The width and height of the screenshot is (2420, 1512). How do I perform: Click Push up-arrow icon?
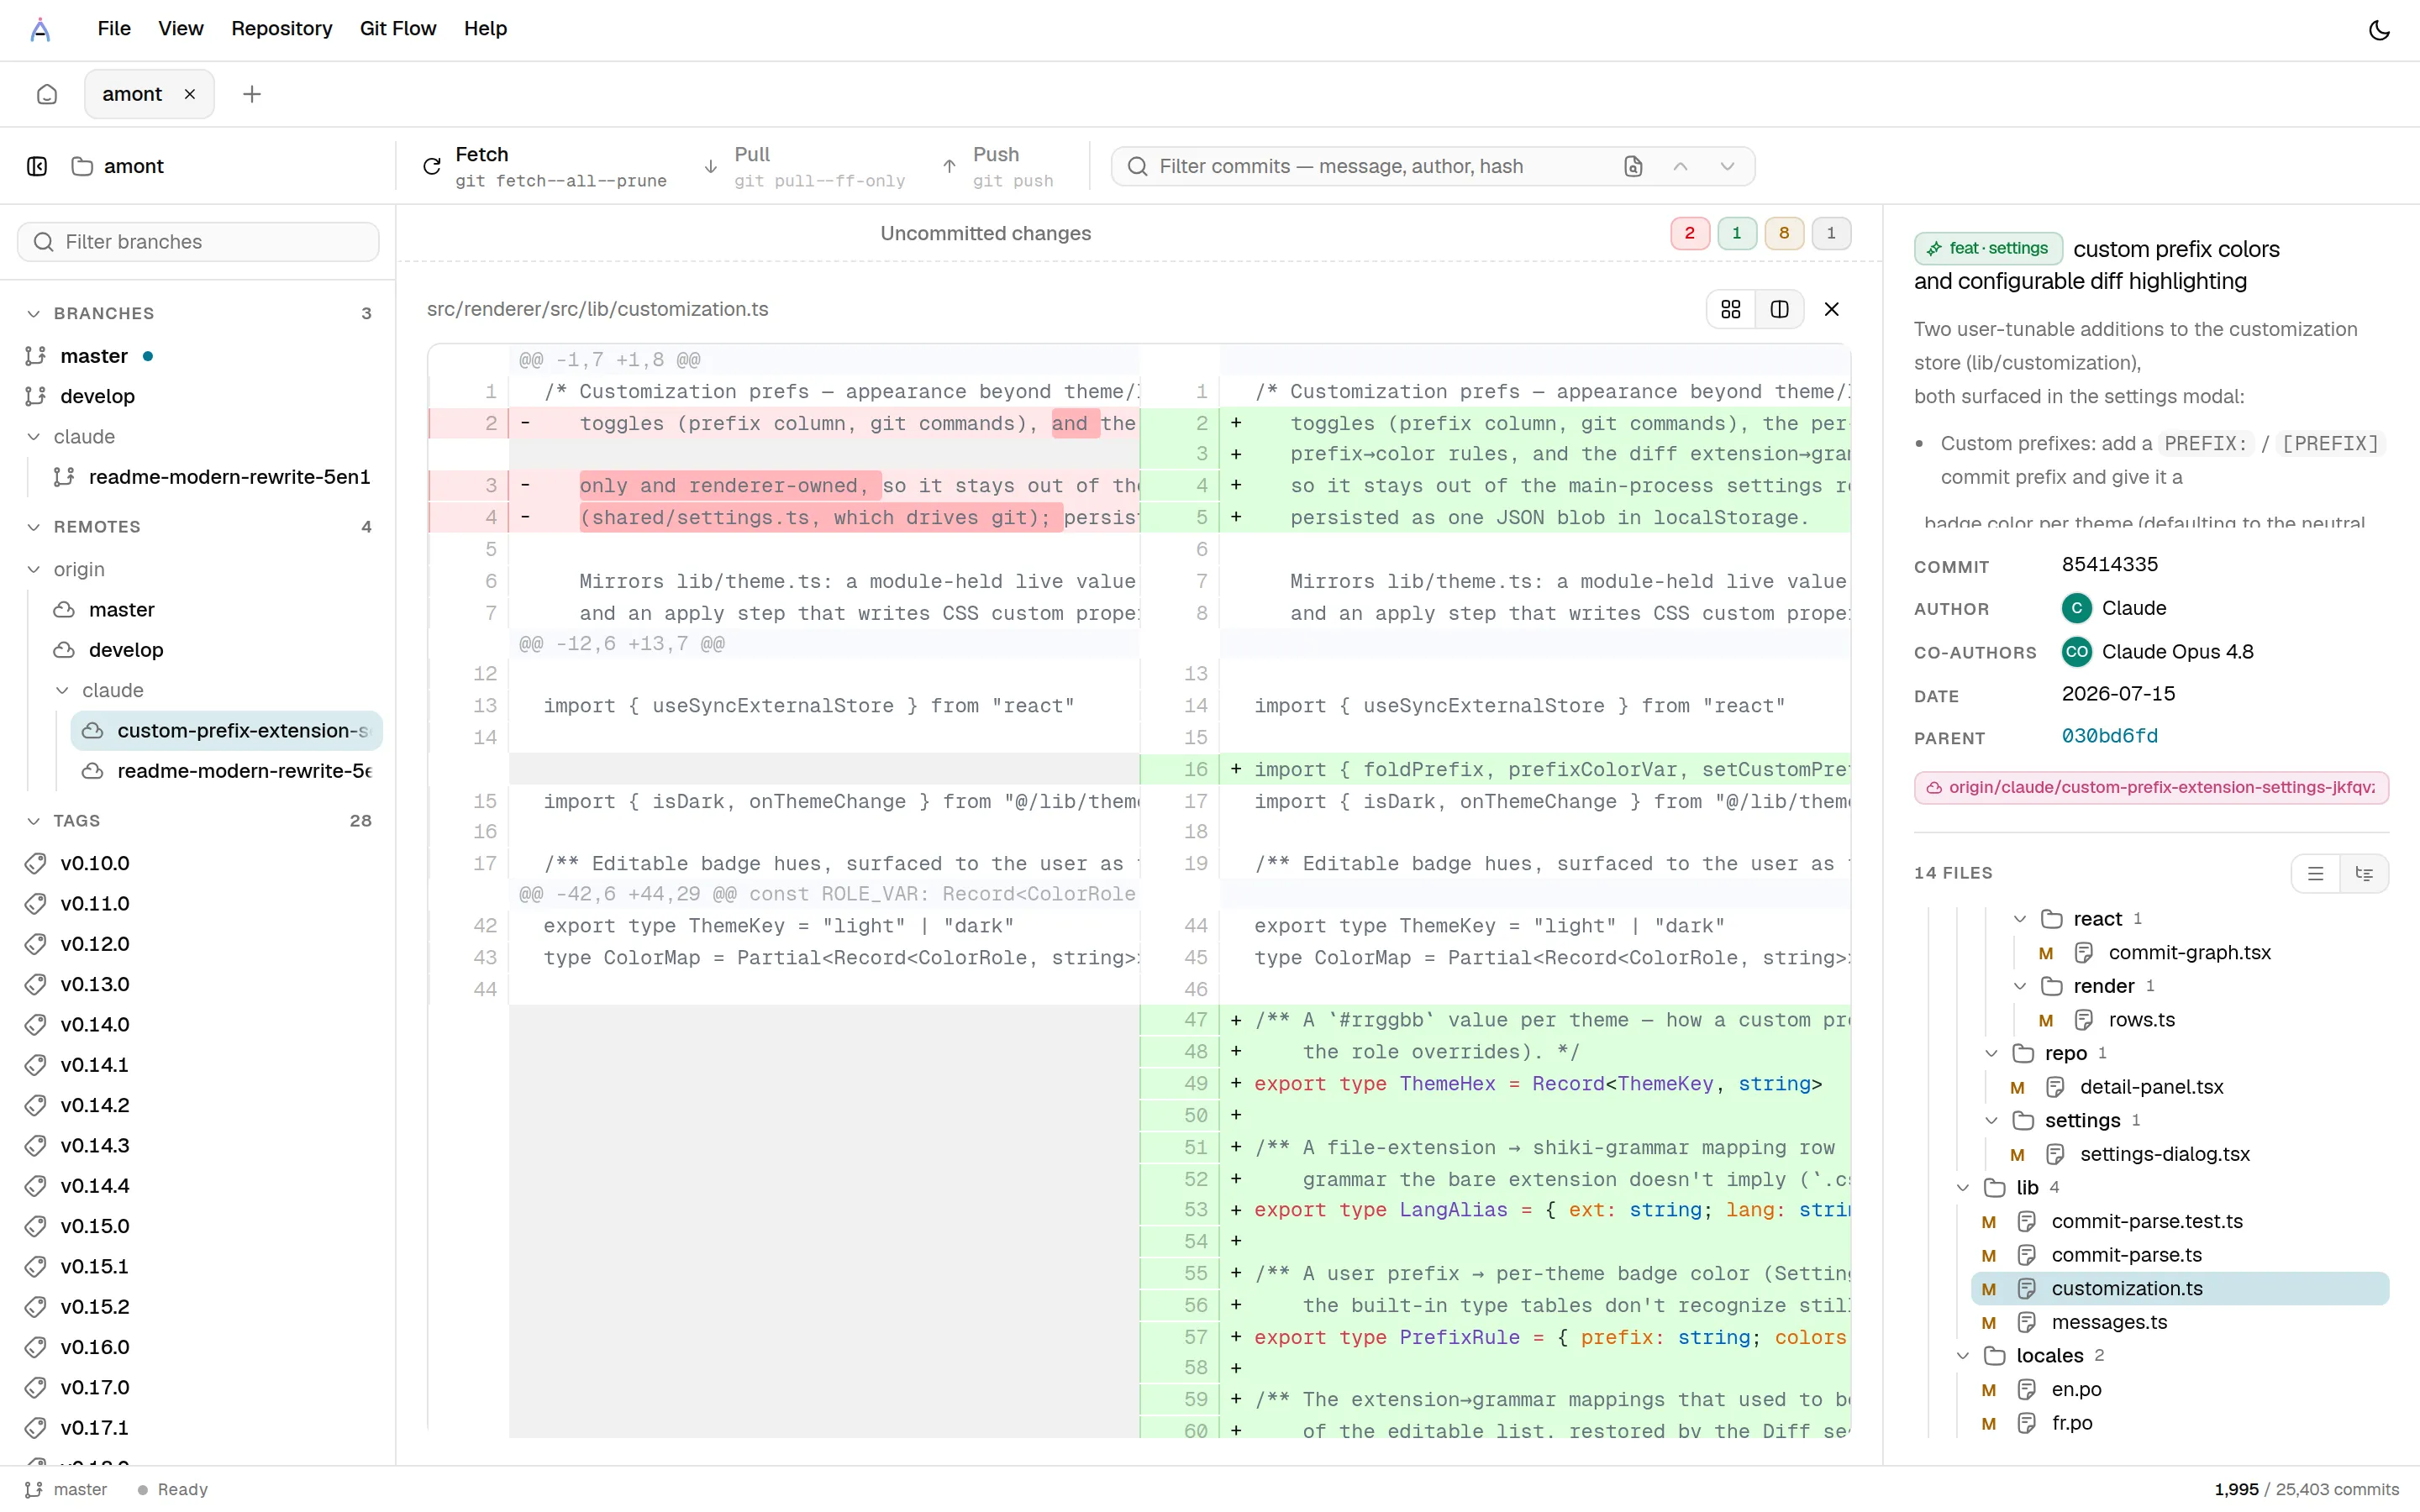click(950, 166)
